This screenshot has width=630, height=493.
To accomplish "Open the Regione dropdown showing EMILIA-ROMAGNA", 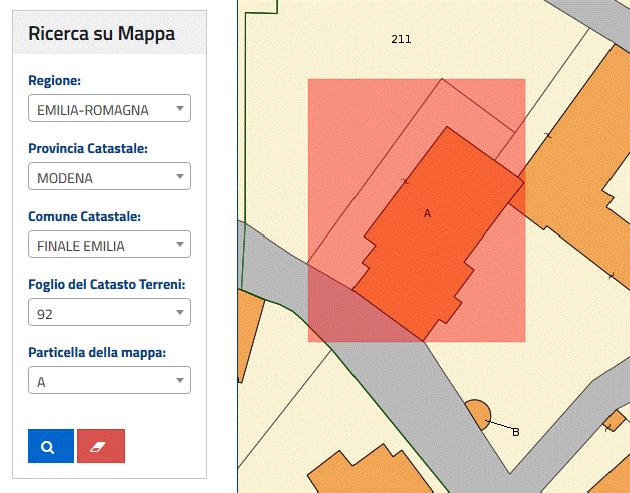I will pos(109,108).
